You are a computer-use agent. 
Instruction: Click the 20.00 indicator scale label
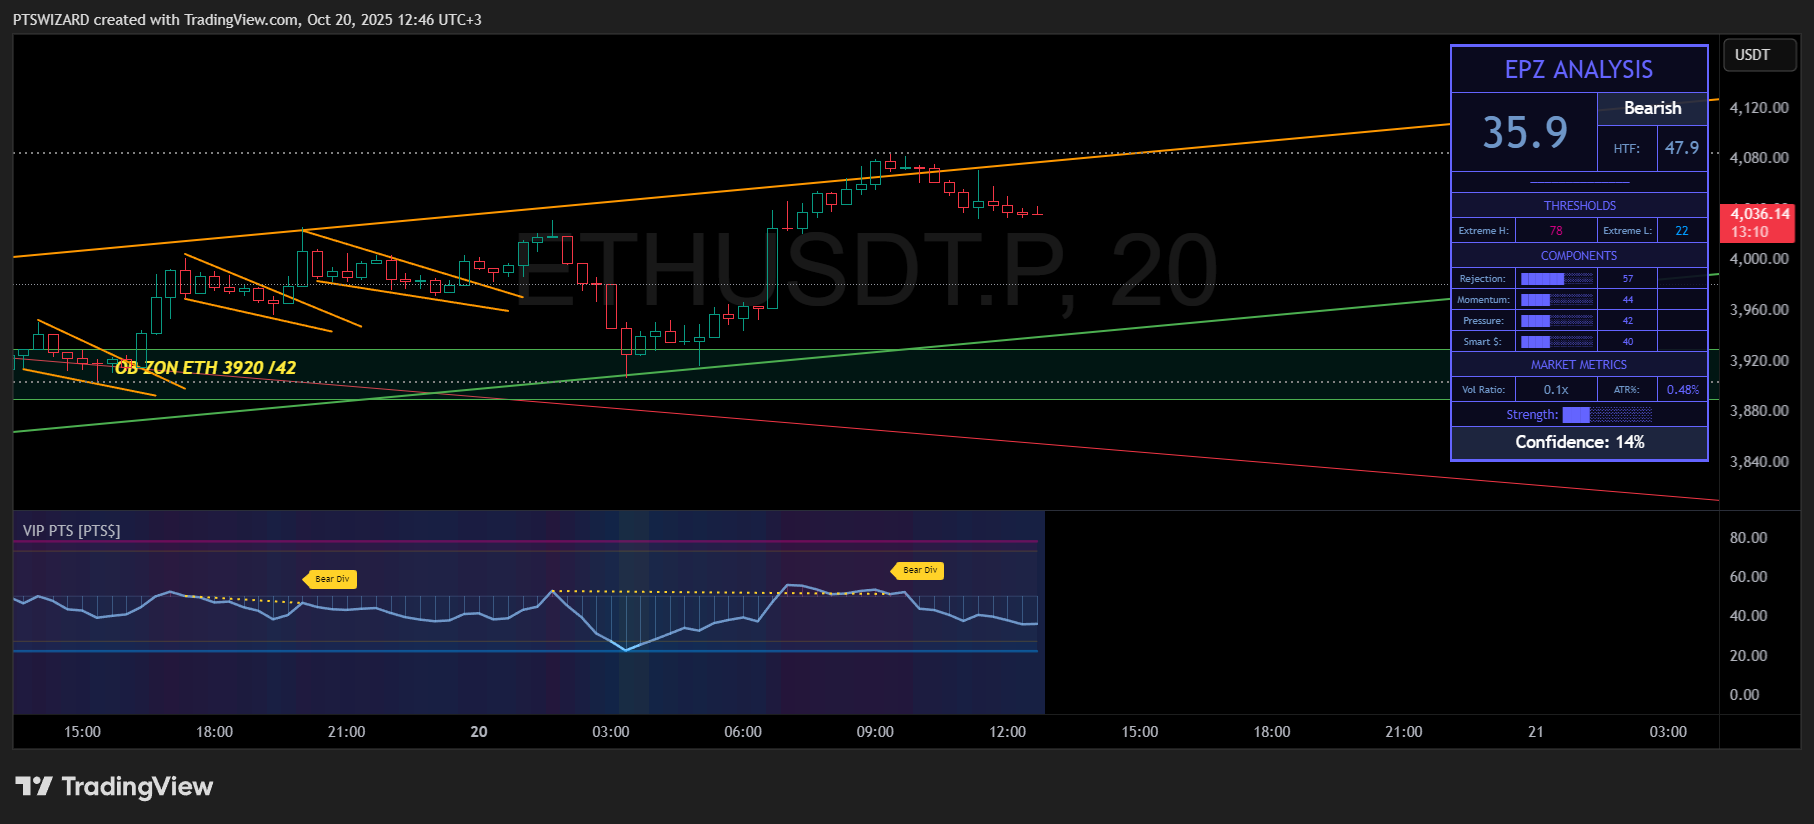click(x=1748, y=656)
